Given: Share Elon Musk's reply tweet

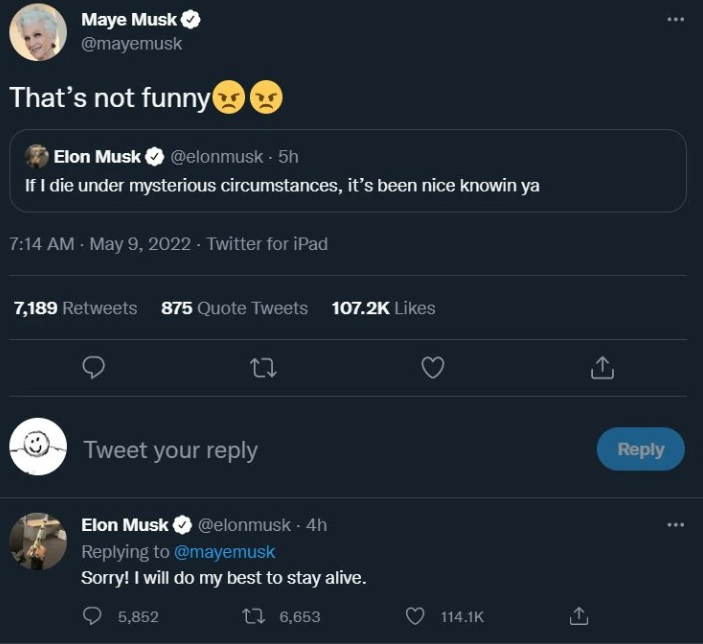Looking at the screenshot, I should pyautogui.click(x=577, y=617).
